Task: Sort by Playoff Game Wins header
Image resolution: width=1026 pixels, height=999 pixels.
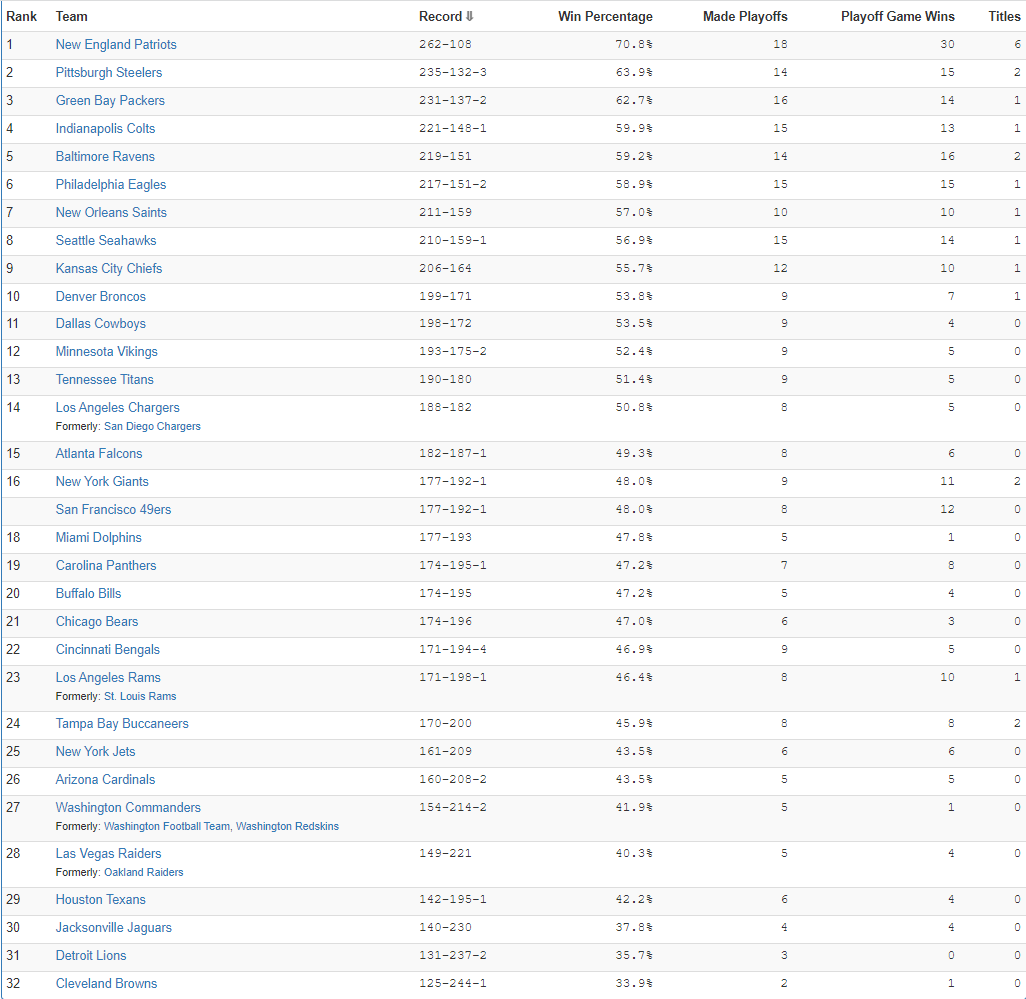Action: pos(898,16)
